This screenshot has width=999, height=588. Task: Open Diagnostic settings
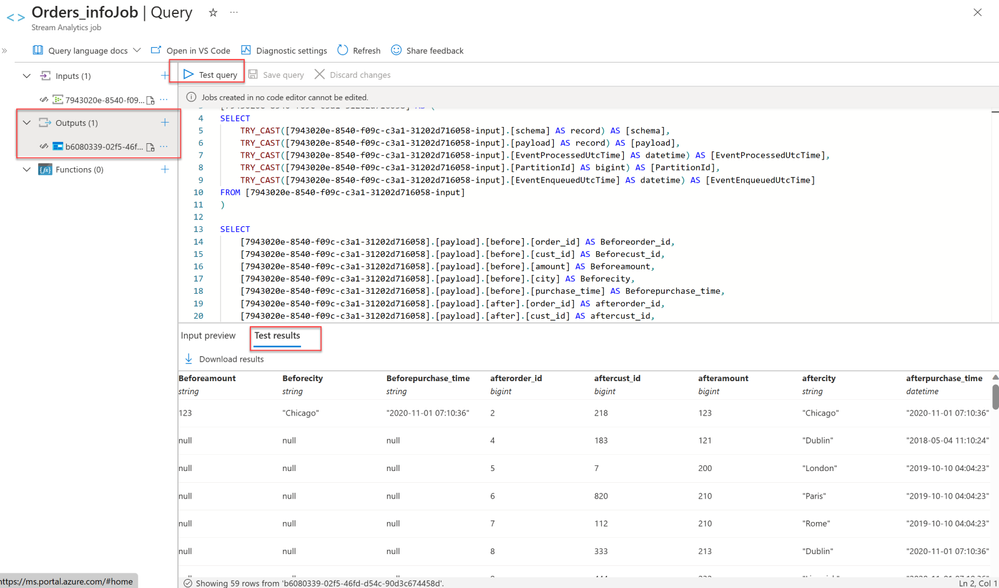coord(284,50)
